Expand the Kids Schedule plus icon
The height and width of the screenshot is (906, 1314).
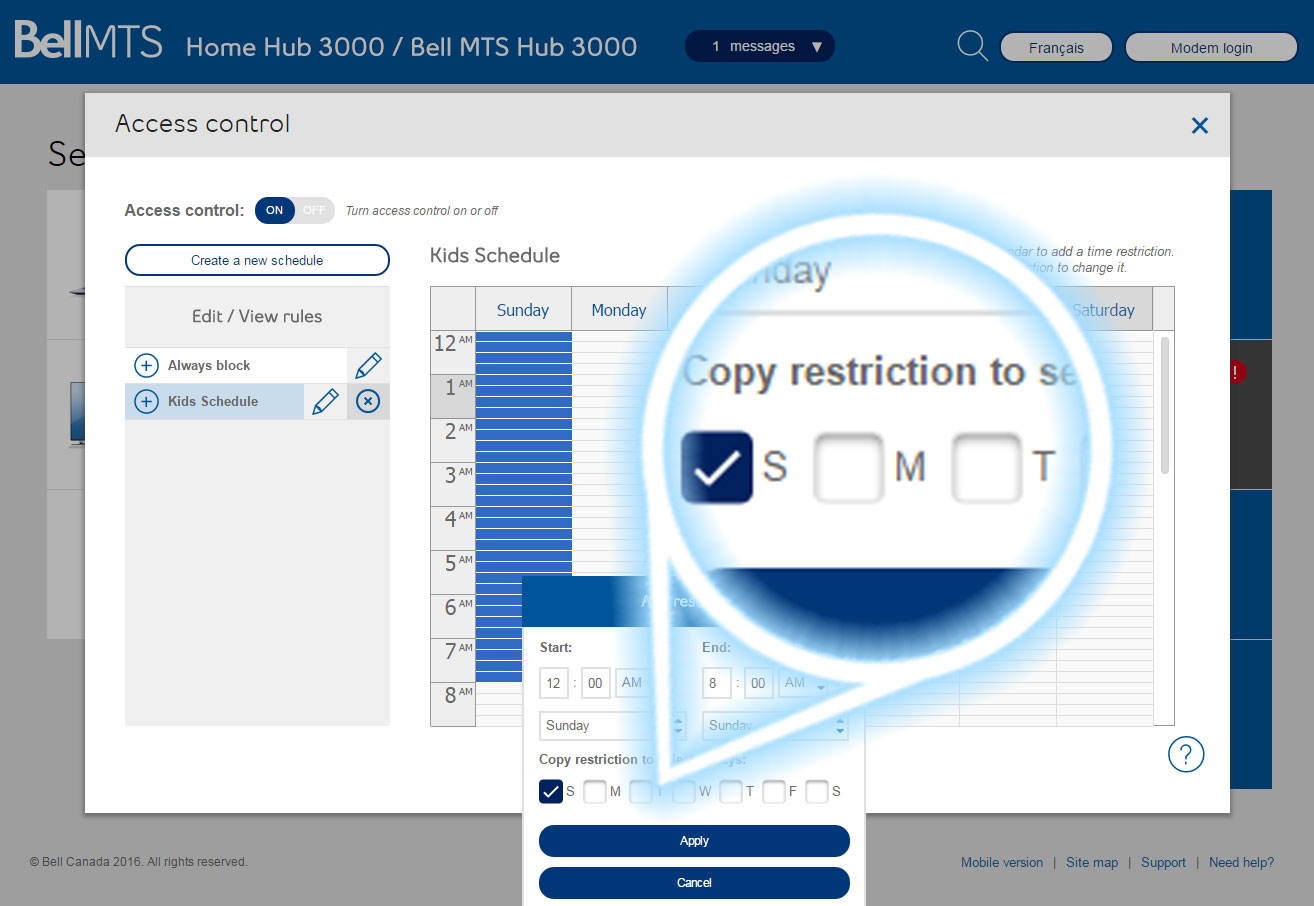146,402
